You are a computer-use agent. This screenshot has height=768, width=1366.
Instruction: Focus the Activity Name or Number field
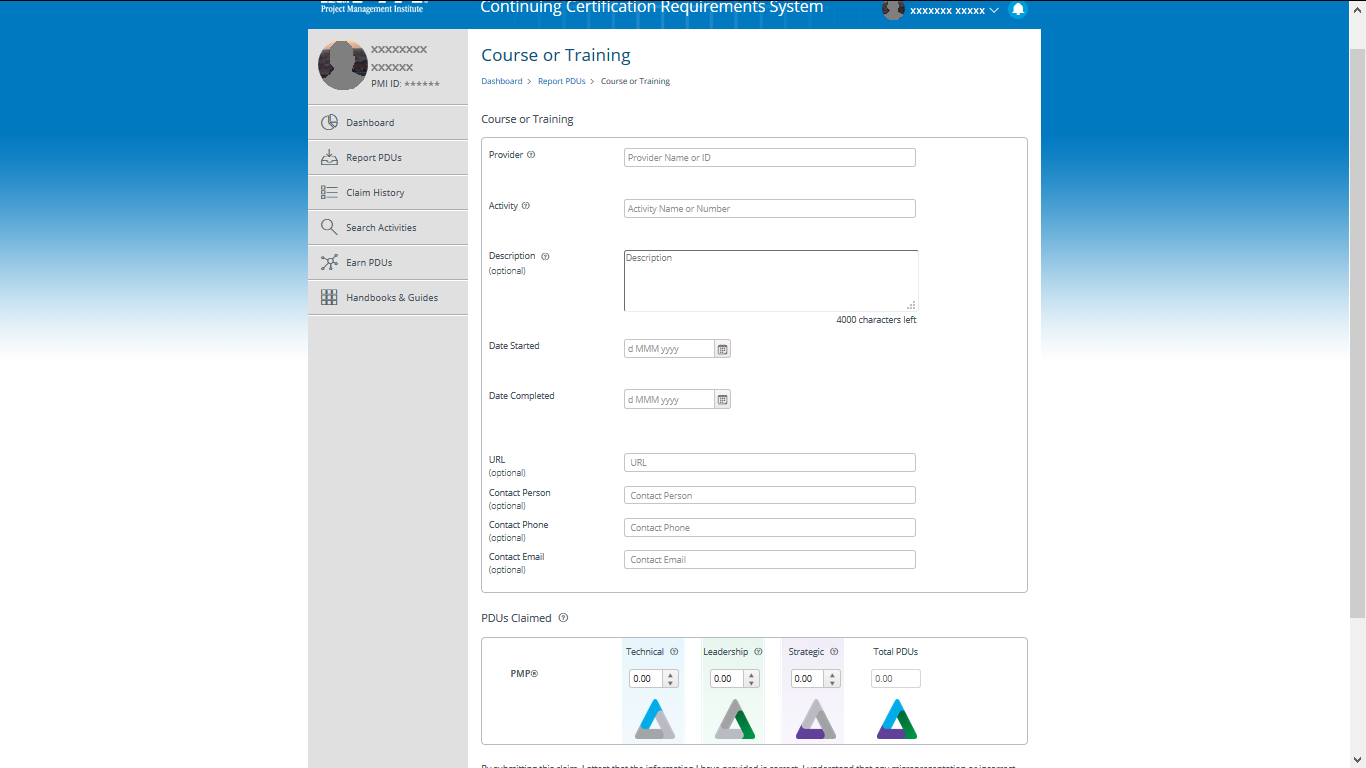770,208
